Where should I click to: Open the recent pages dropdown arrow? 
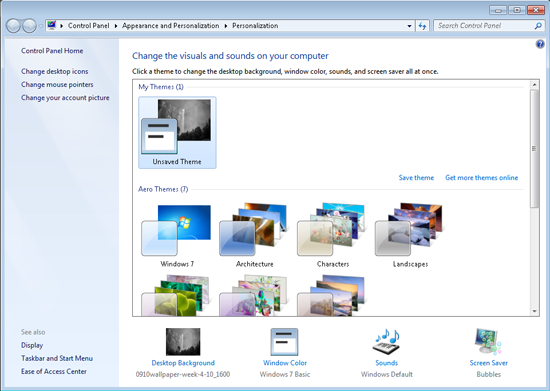[x=41, y=26]
